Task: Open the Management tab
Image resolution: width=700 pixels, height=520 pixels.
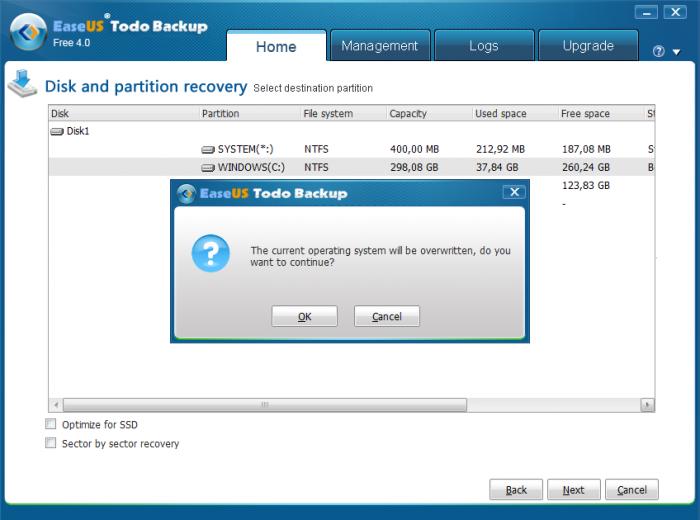Action: point(379,46)
